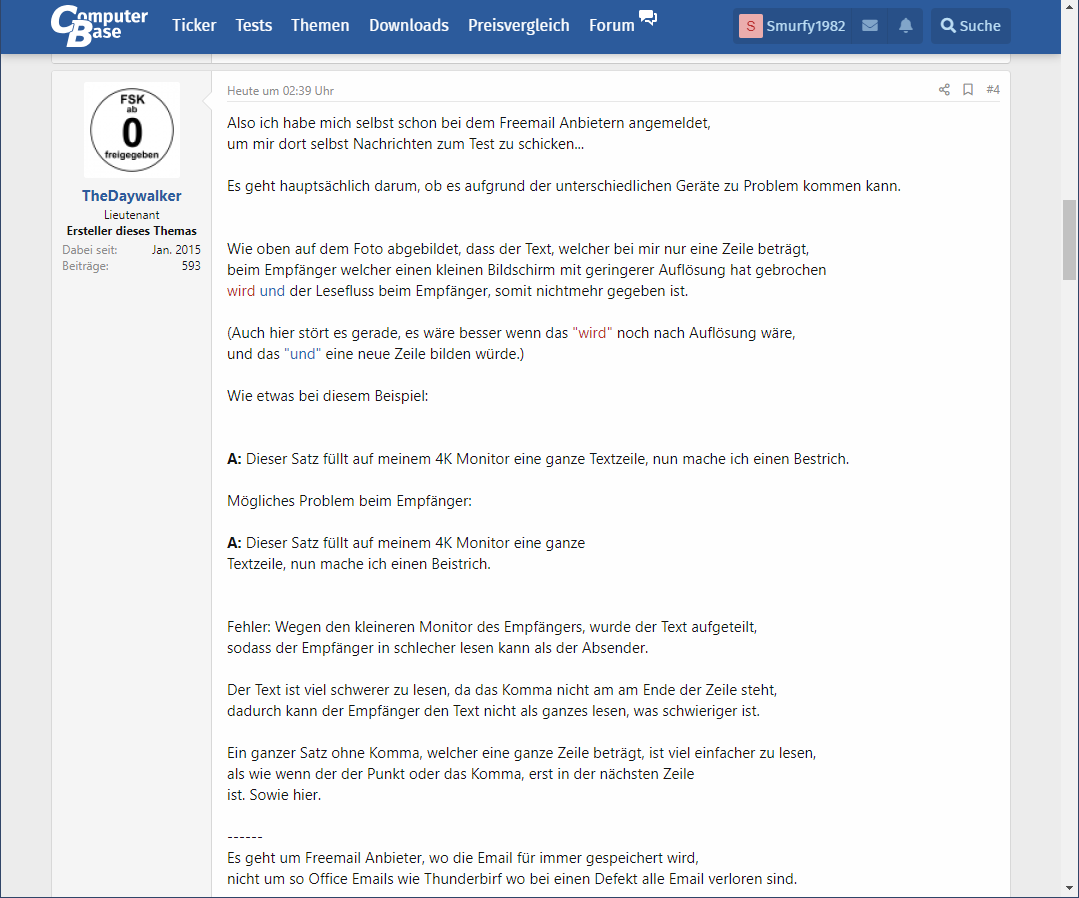Viewport: 1079px width, 898px height.
Task: Click the line 'Wie etwas bei diesem Beispiel:'
Action: 328,396
